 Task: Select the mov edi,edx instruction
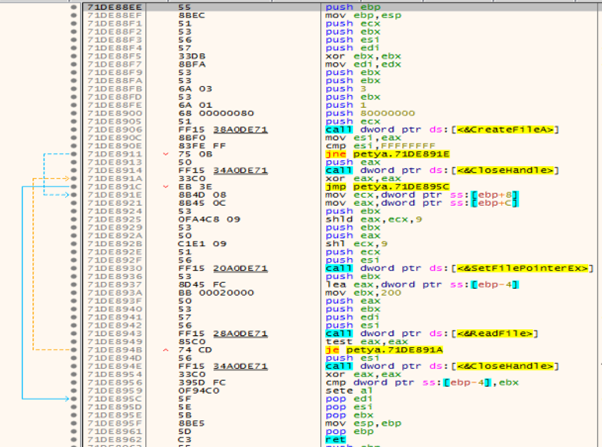pos(363,64)
